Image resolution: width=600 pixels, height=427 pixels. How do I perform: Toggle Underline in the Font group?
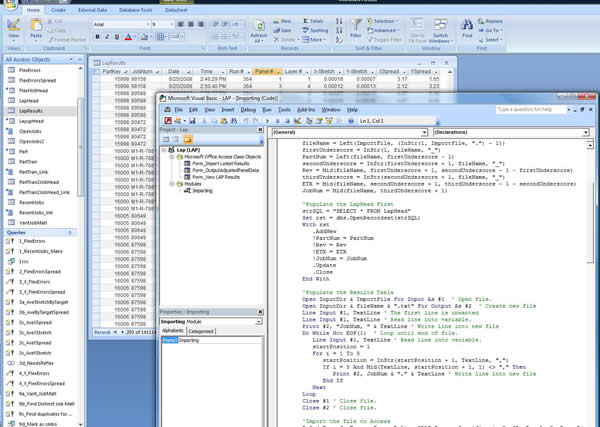[117, 37]
